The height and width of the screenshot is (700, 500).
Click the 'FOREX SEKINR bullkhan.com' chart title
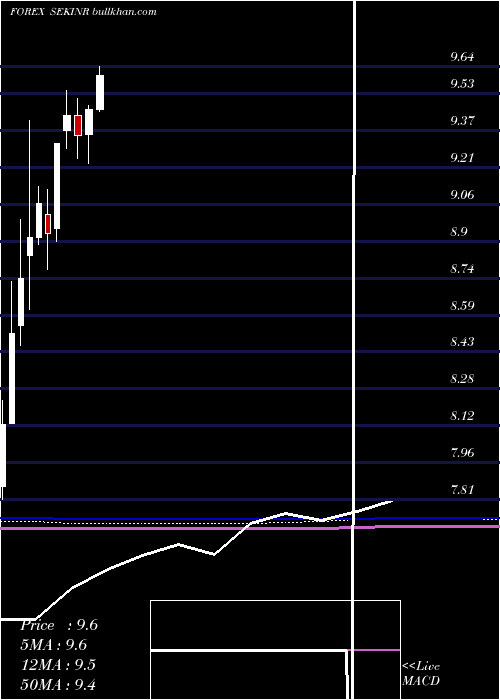[83, 12]
